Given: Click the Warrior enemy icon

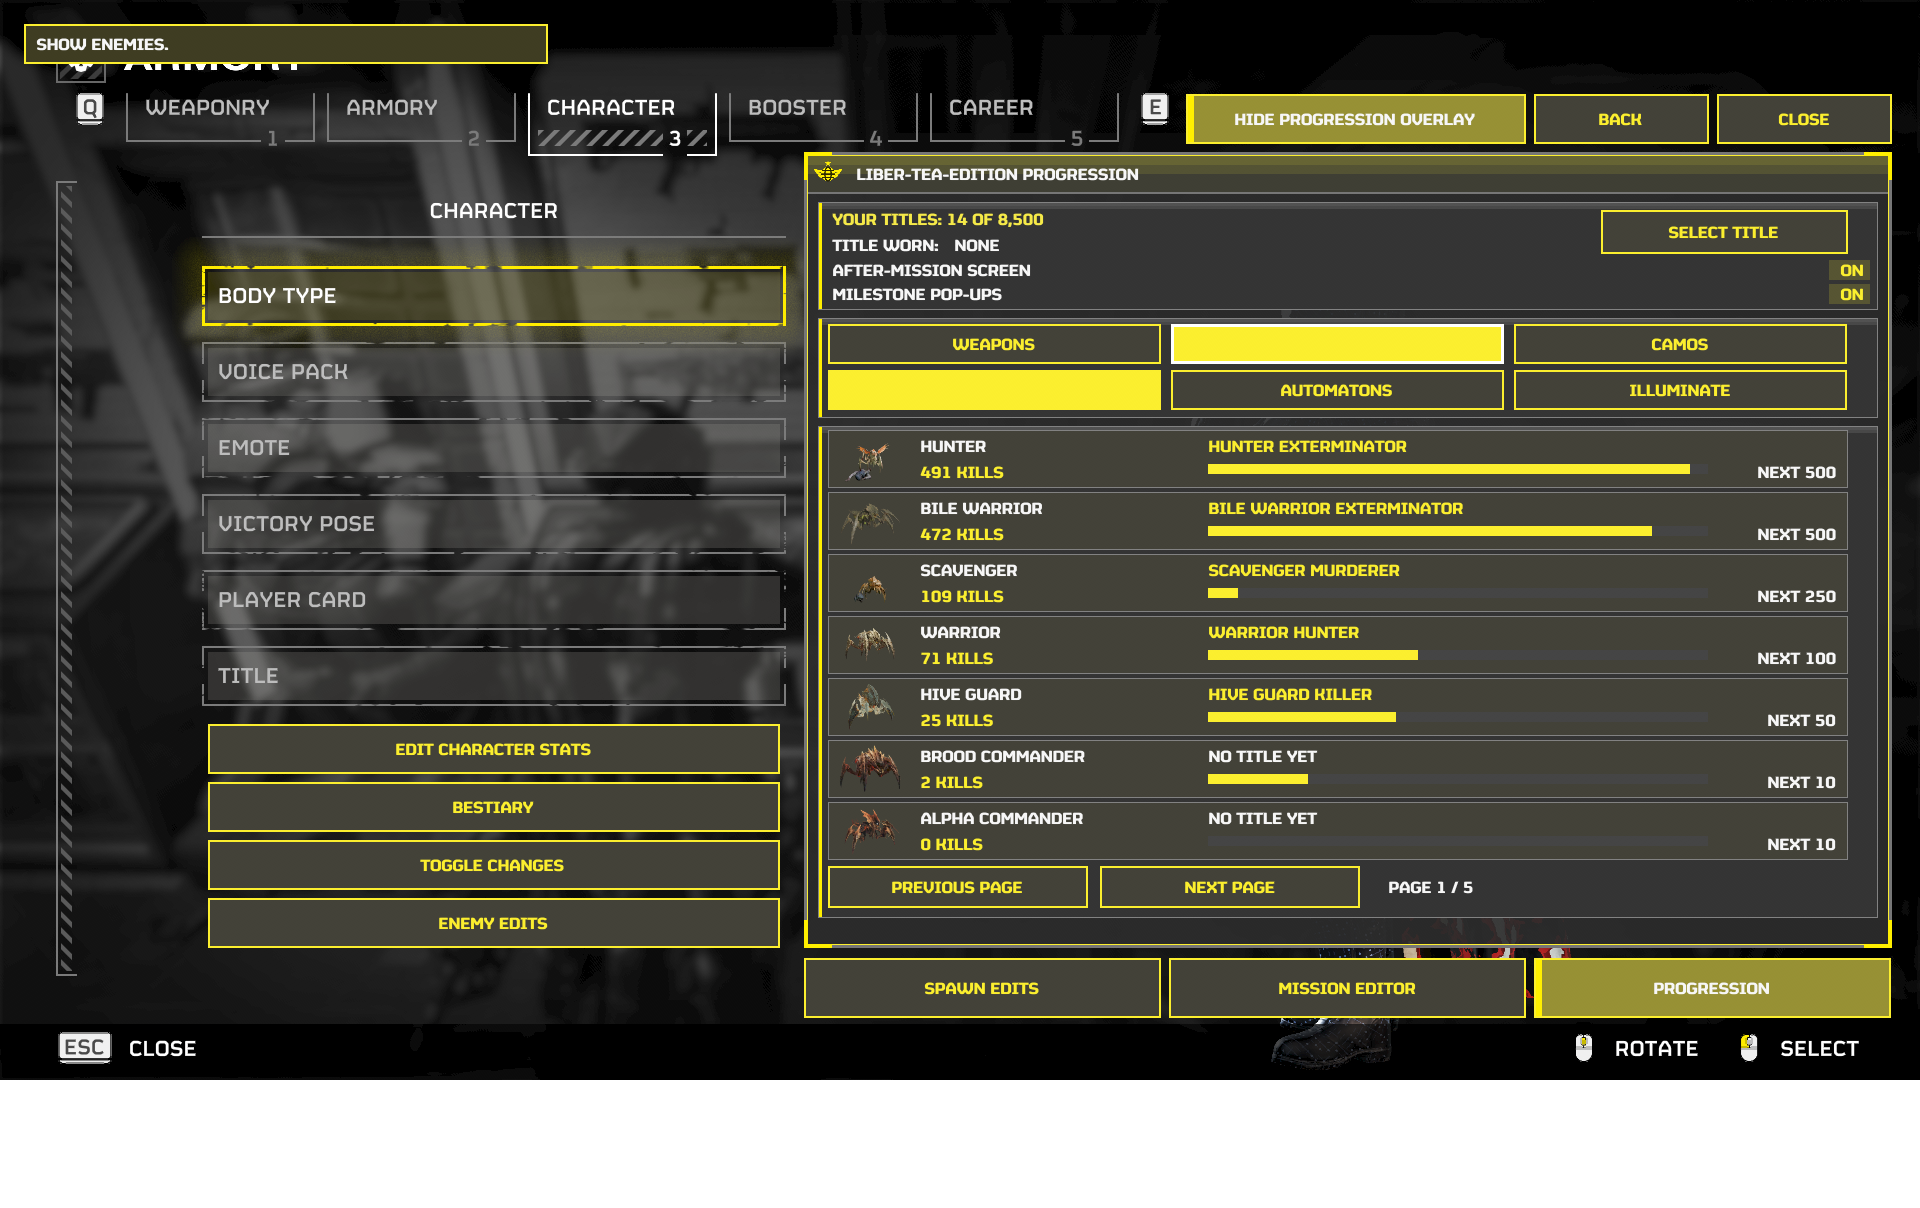Looking at the screenshot, I should [869, 645].
